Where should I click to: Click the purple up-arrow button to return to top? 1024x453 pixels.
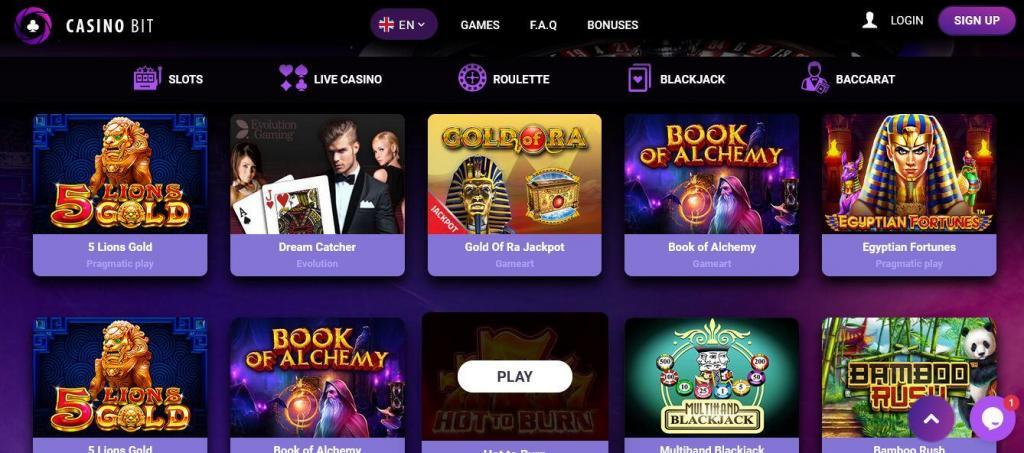coord(931,418)
